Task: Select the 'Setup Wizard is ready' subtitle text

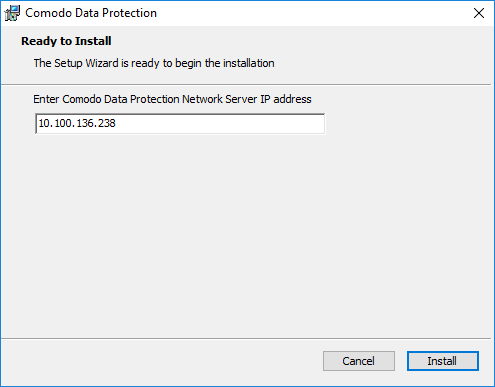Action: coord(154,63)
